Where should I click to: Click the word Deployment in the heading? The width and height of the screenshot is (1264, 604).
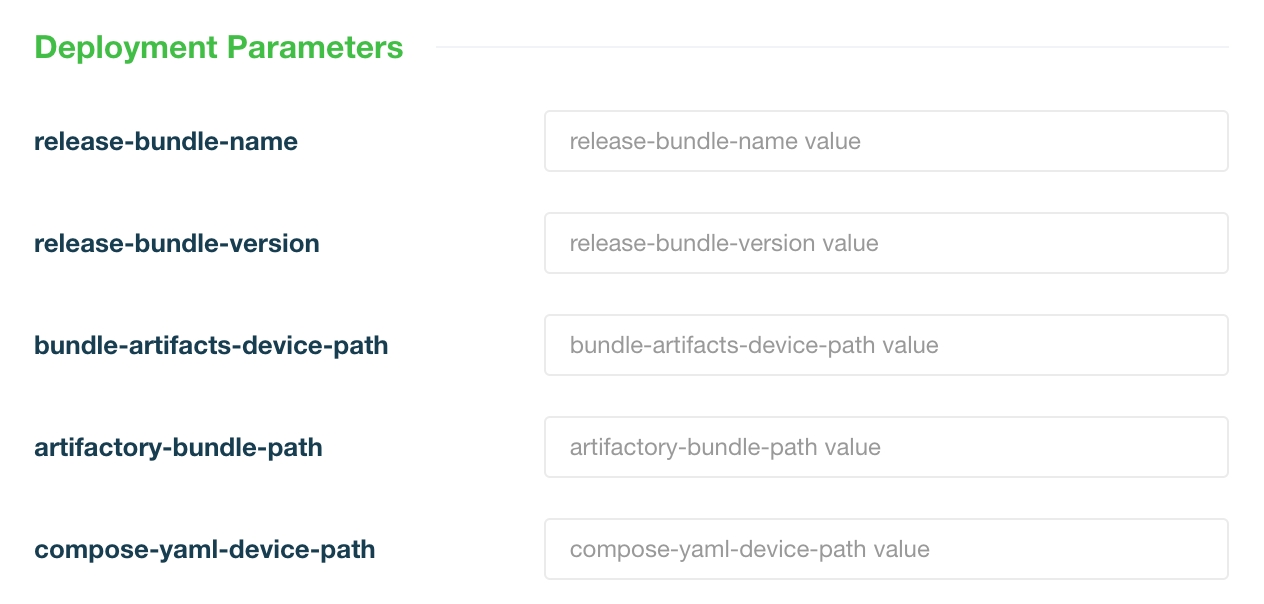126,48
